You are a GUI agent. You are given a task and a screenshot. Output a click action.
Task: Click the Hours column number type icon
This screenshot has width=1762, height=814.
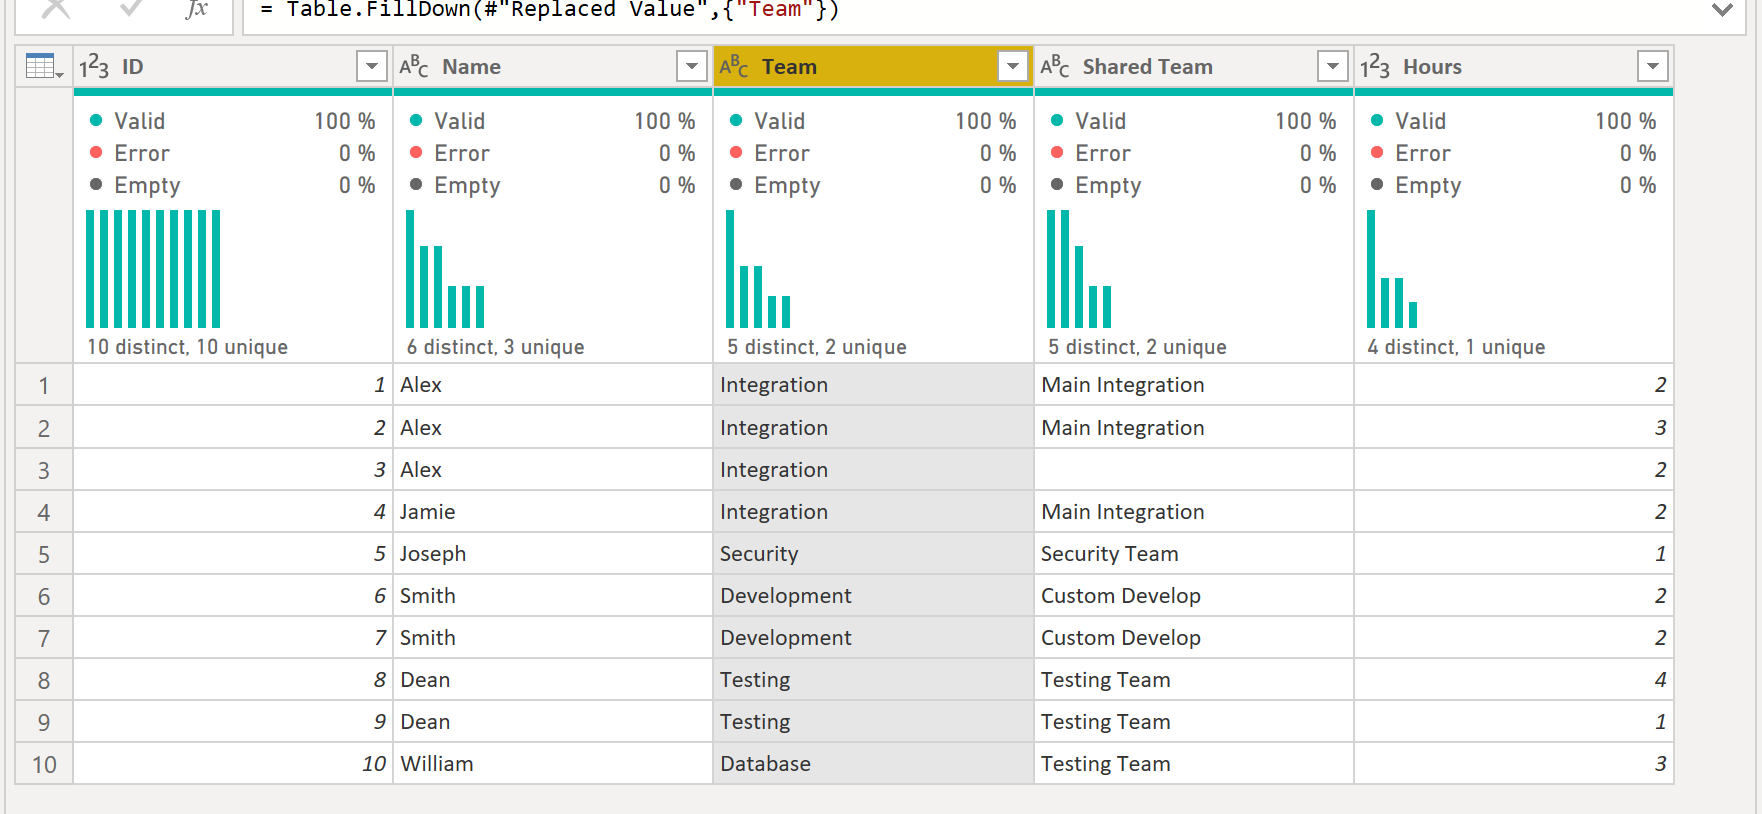[1375, 67]
